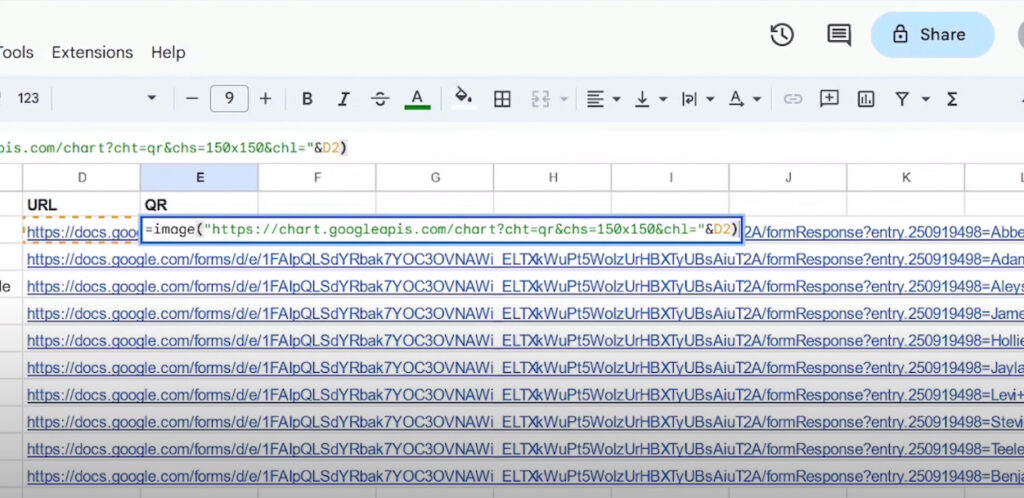Expand text wrapping dropdown arrow
The width and height of the screenshot is (1024, 498).
click(x=710, y=99)
